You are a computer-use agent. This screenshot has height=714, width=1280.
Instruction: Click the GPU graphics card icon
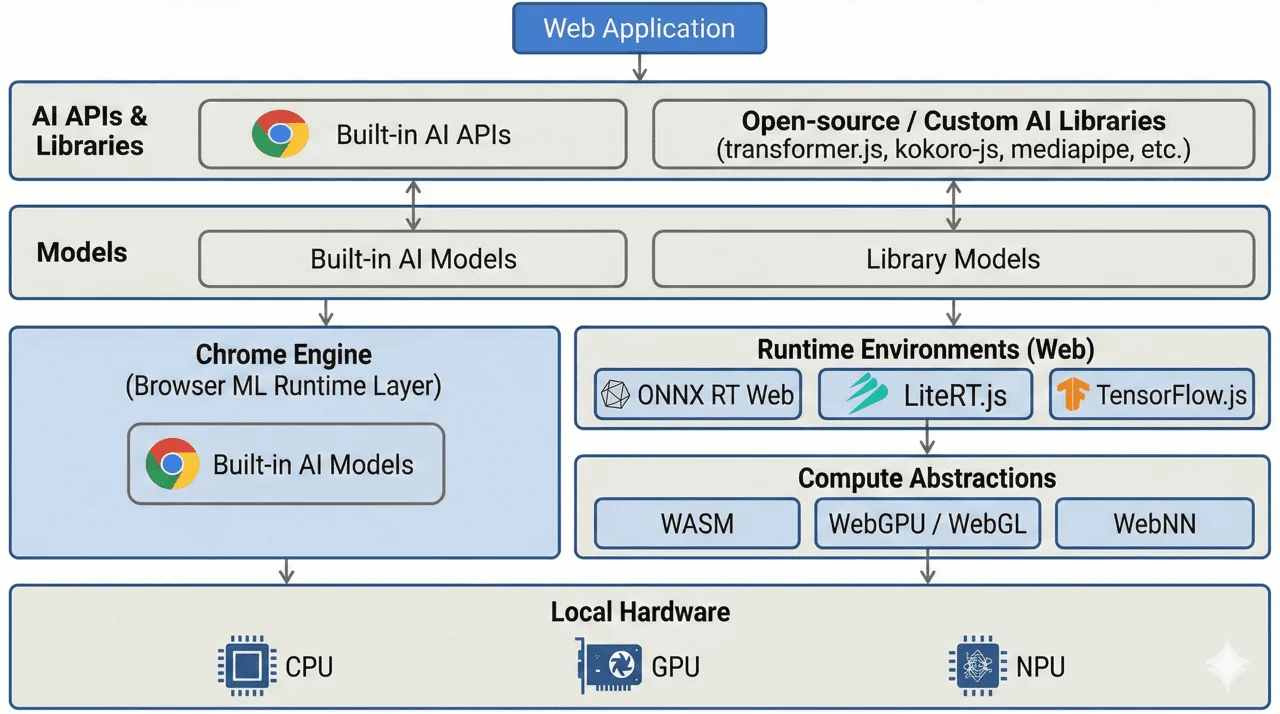click(608, 666)
